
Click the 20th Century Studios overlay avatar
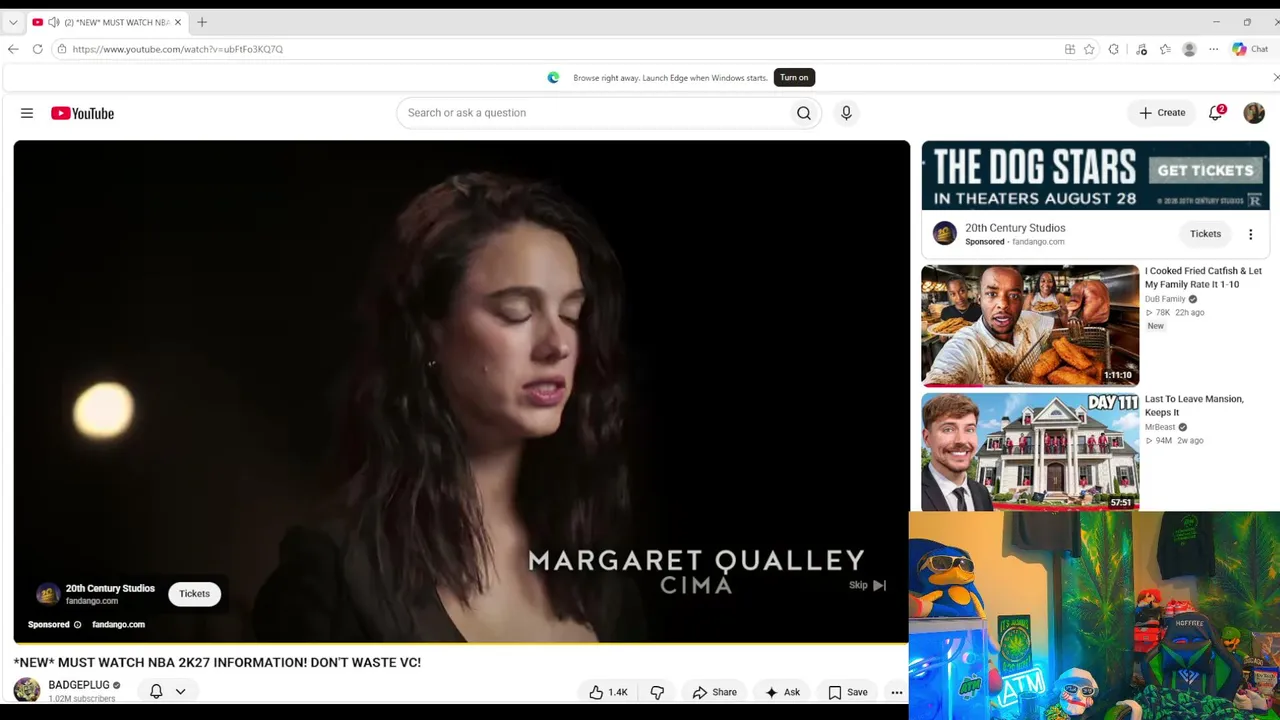[48, 594]
